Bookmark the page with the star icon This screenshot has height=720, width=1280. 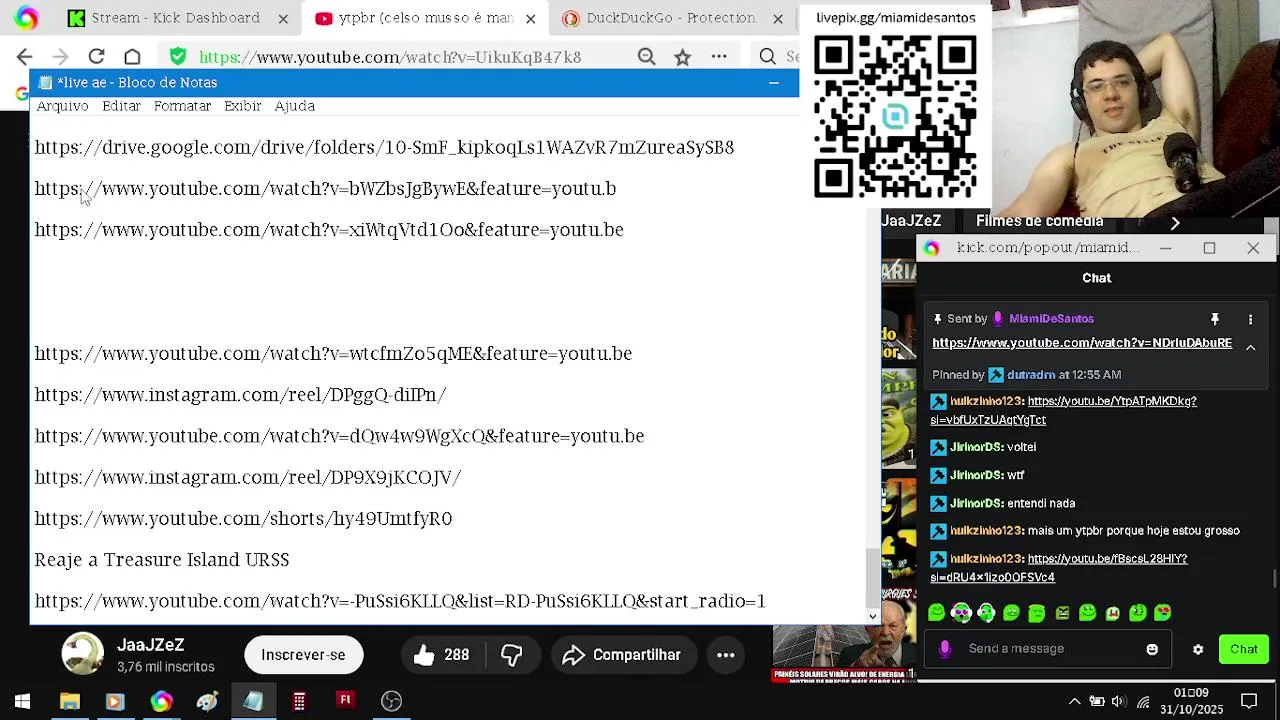click(682, 57)
